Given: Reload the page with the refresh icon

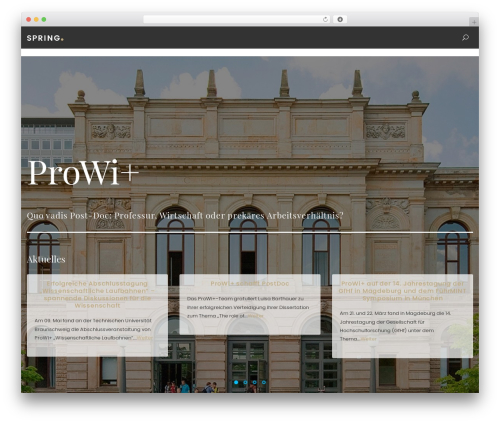Looking at the screenshot, I should click(325, 20).
